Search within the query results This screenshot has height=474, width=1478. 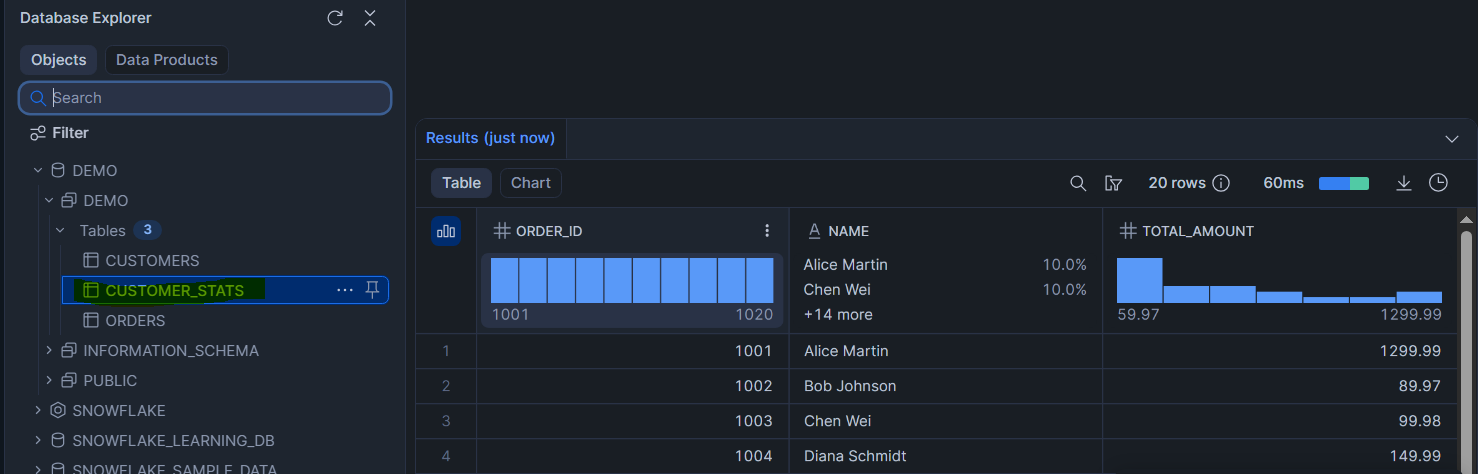[1078, 183]
